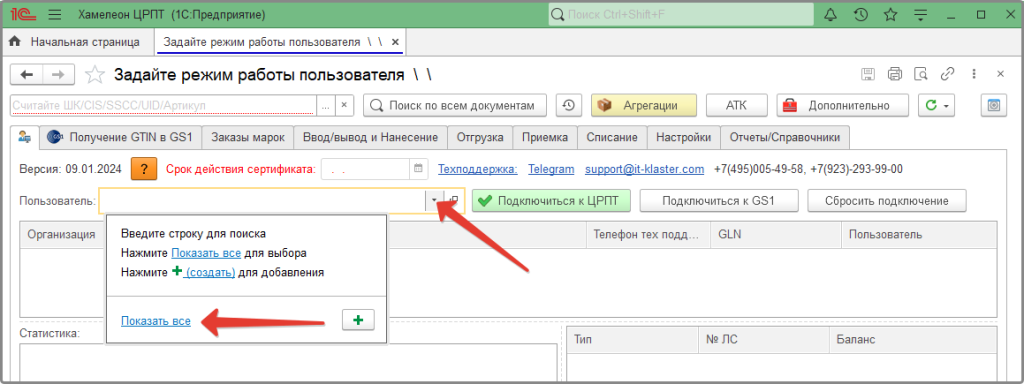1024x384 pixels.
Task: Open Дополнительно with red toolbox icon
Action: 842,105
